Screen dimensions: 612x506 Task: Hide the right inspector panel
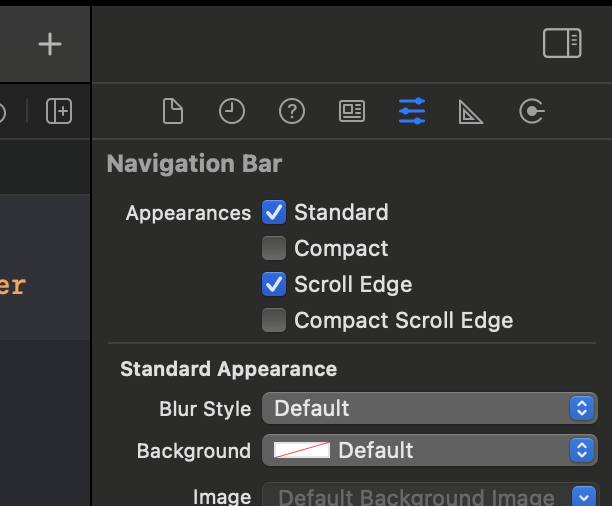coord(562,43)
